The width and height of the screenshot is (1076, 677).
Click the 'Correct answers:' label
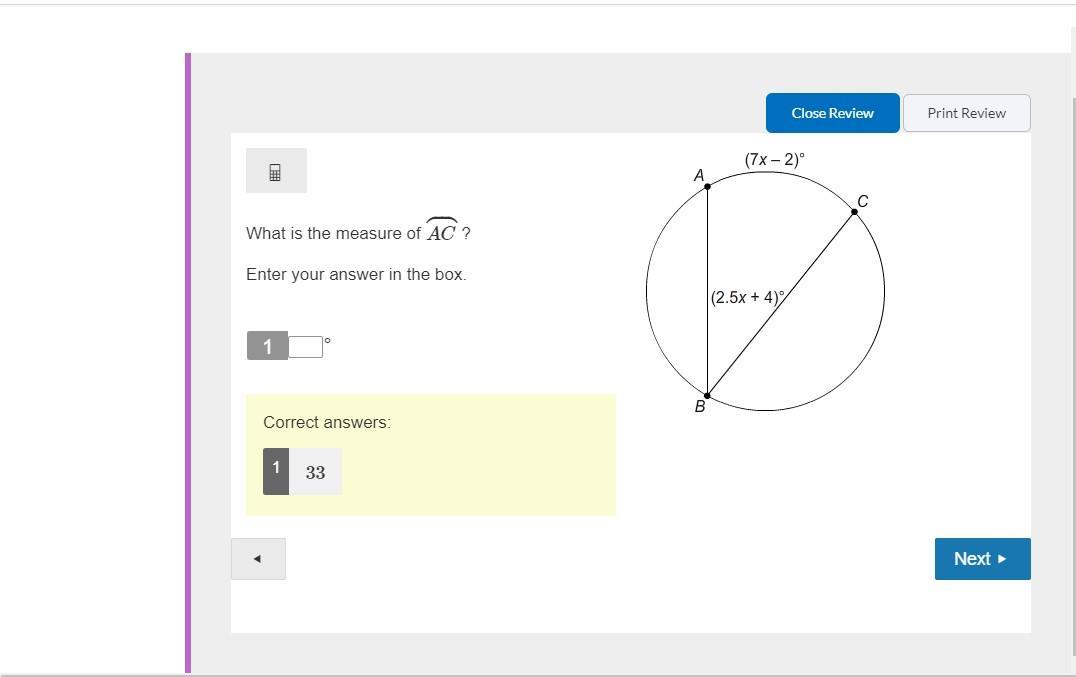tap(327, 422)
